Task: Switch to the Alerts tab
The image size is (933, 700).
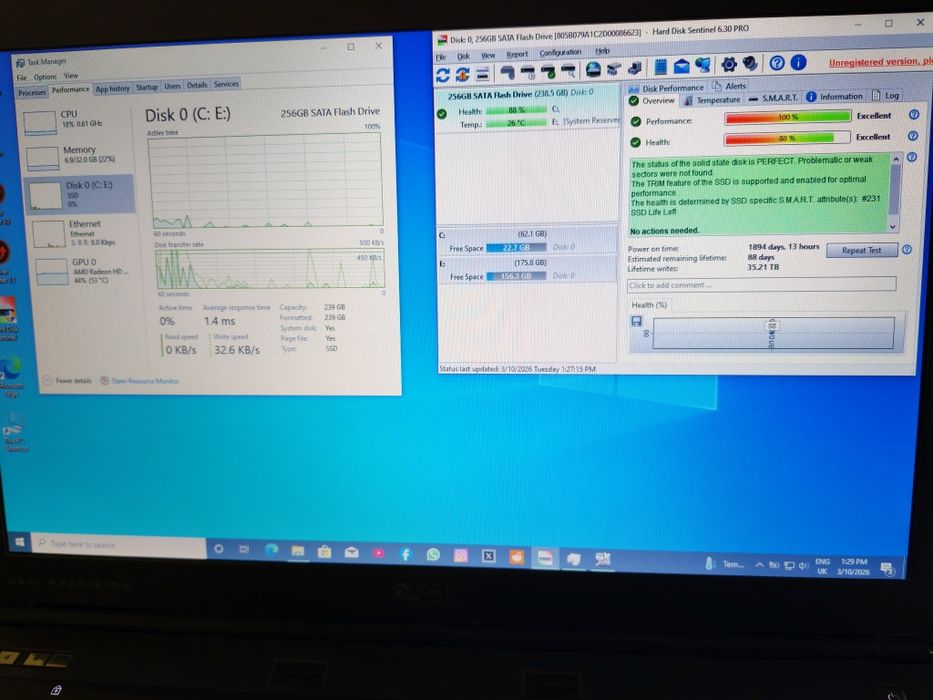Action: [729, 86]
